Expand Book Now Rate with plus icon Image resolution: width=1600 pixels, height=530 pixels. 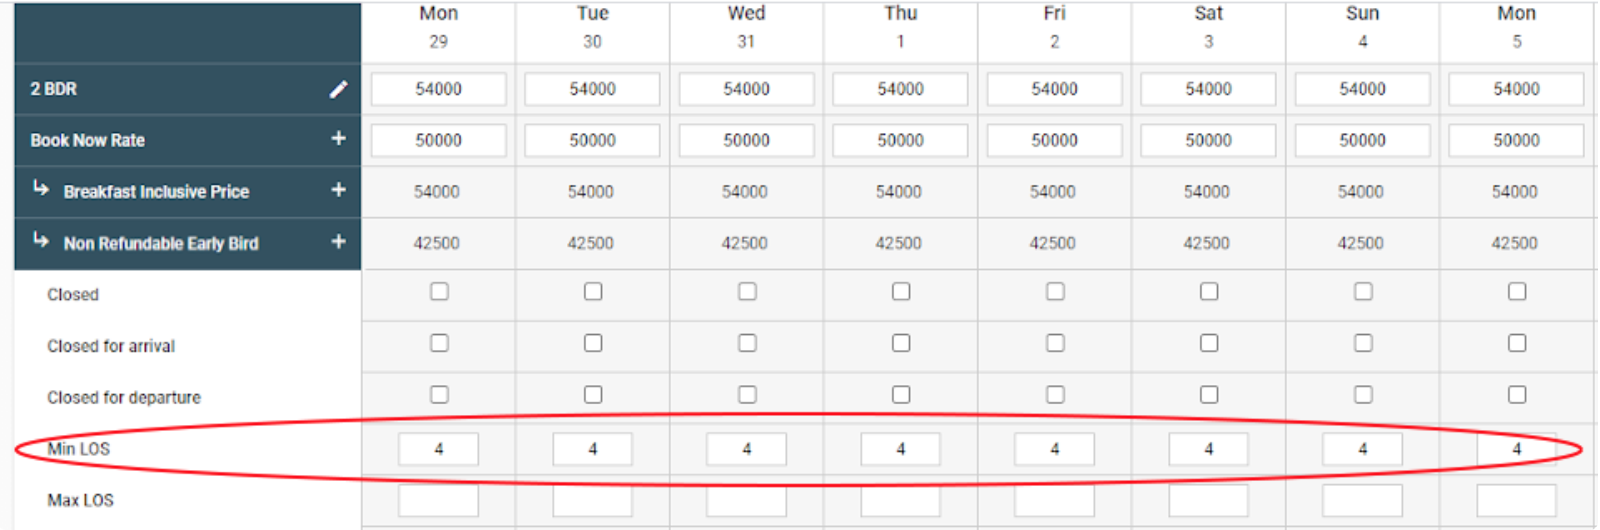coord(338,139)
